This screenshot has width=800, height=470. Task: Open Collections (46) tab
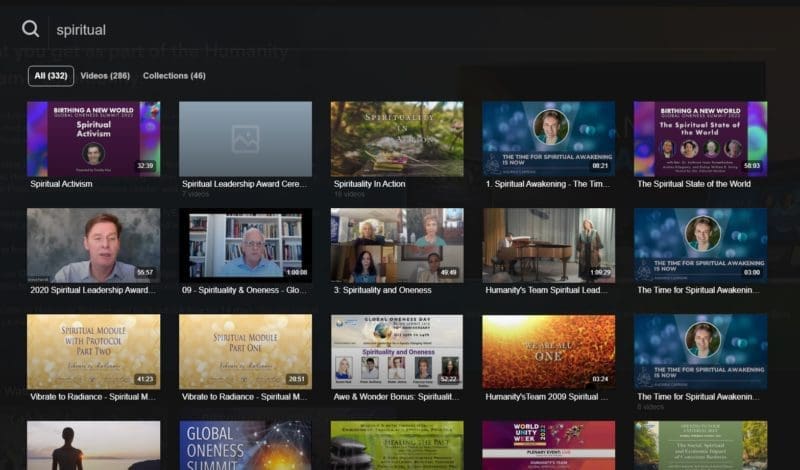pos(174,76)
